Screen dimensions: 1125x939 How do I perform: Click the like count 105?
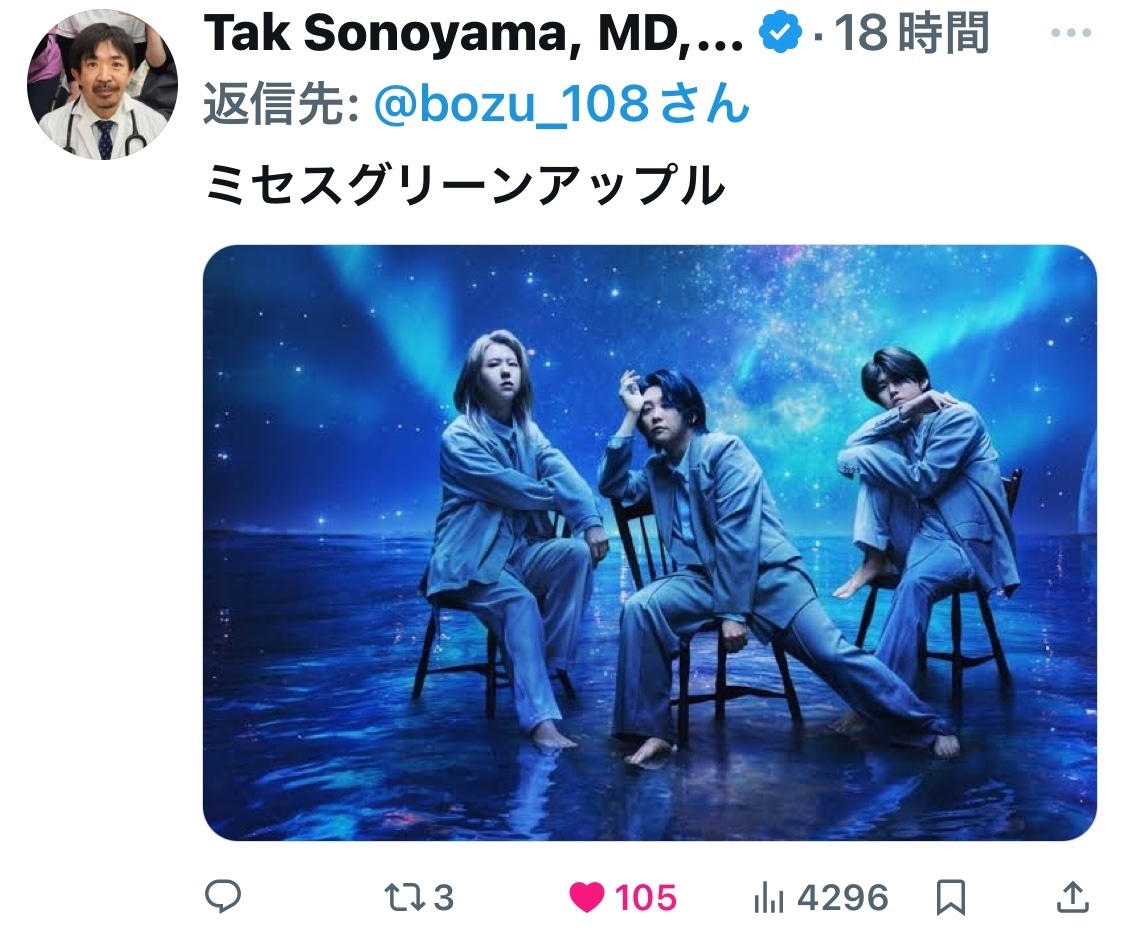645,898
